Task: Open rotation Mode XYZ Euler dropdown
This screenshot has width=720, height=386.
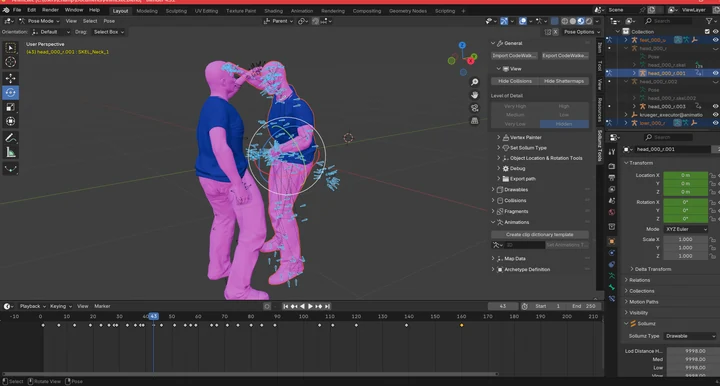Action: pyautogui.click(x=686, y=229)
